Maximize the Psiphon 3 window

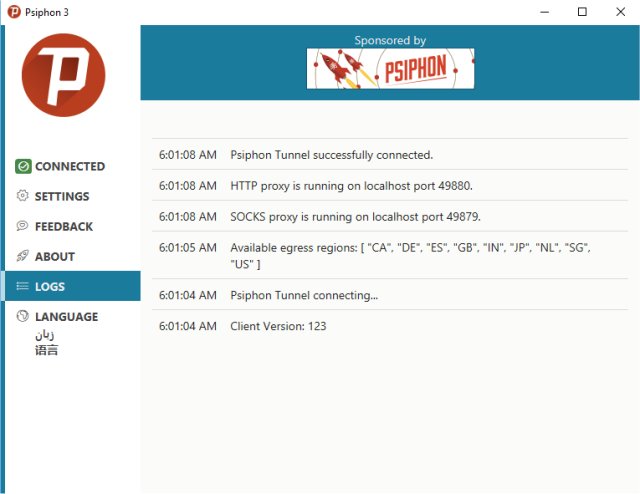[582, 12]
